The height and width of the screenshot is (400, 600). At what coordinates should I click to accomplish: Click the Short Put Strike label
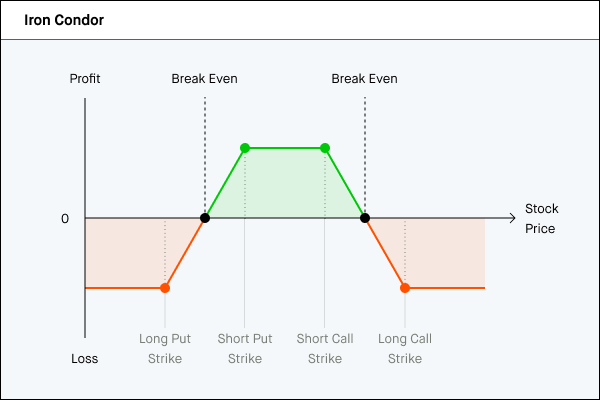click(x=245, y=348)
